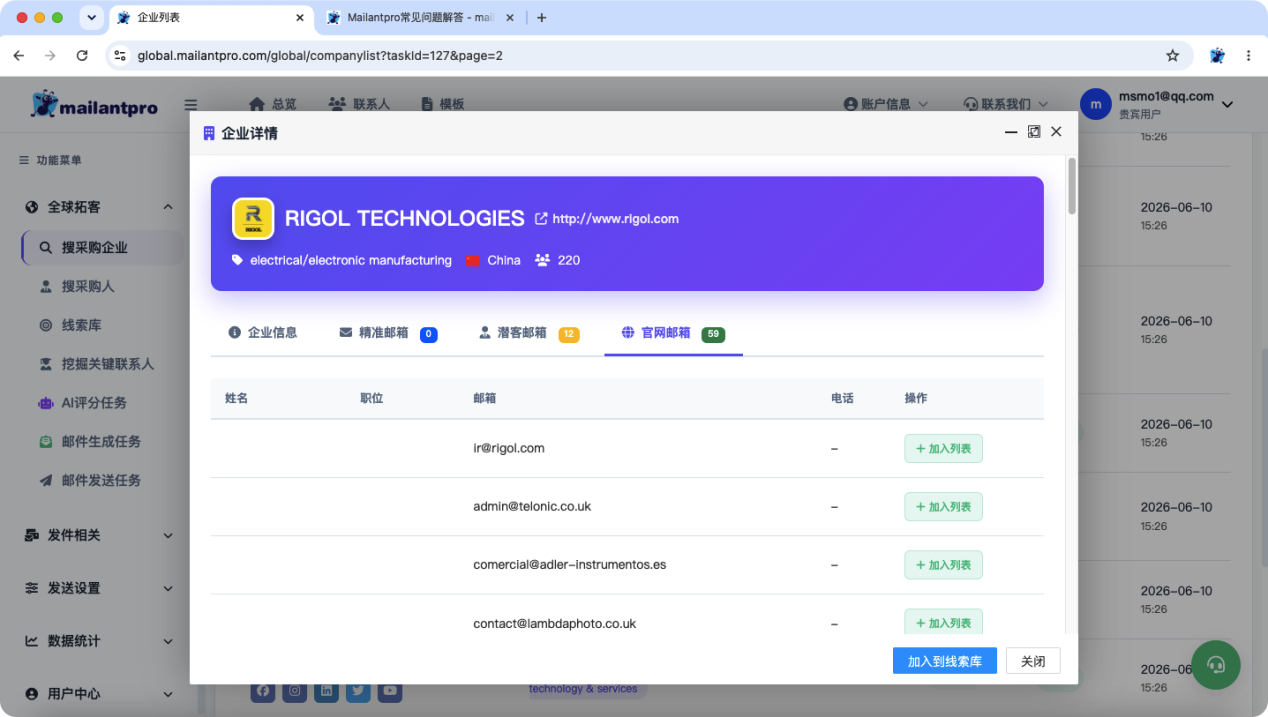Click the browser reload icon
1268x717 pixels.
pyautogui.click(x=82, y=56)
